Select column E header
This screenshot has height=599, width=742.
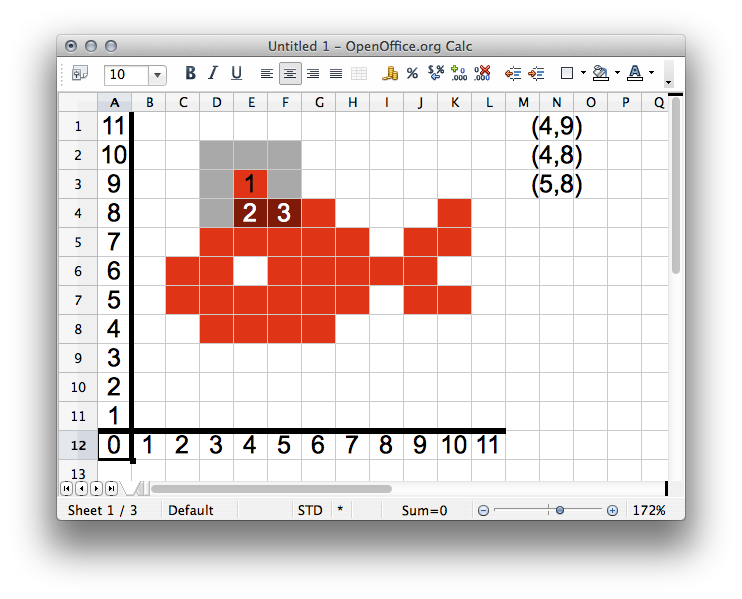tap(251, 102)
